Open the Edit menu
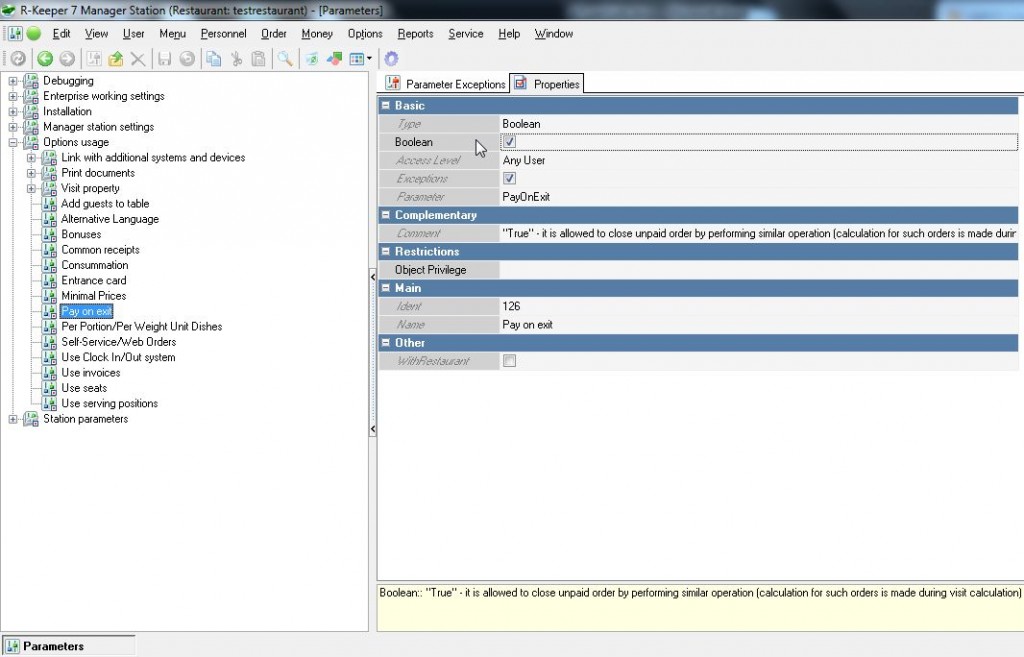Image resolution: width=1024 pixels, height=657 pixels. [61, 34]
